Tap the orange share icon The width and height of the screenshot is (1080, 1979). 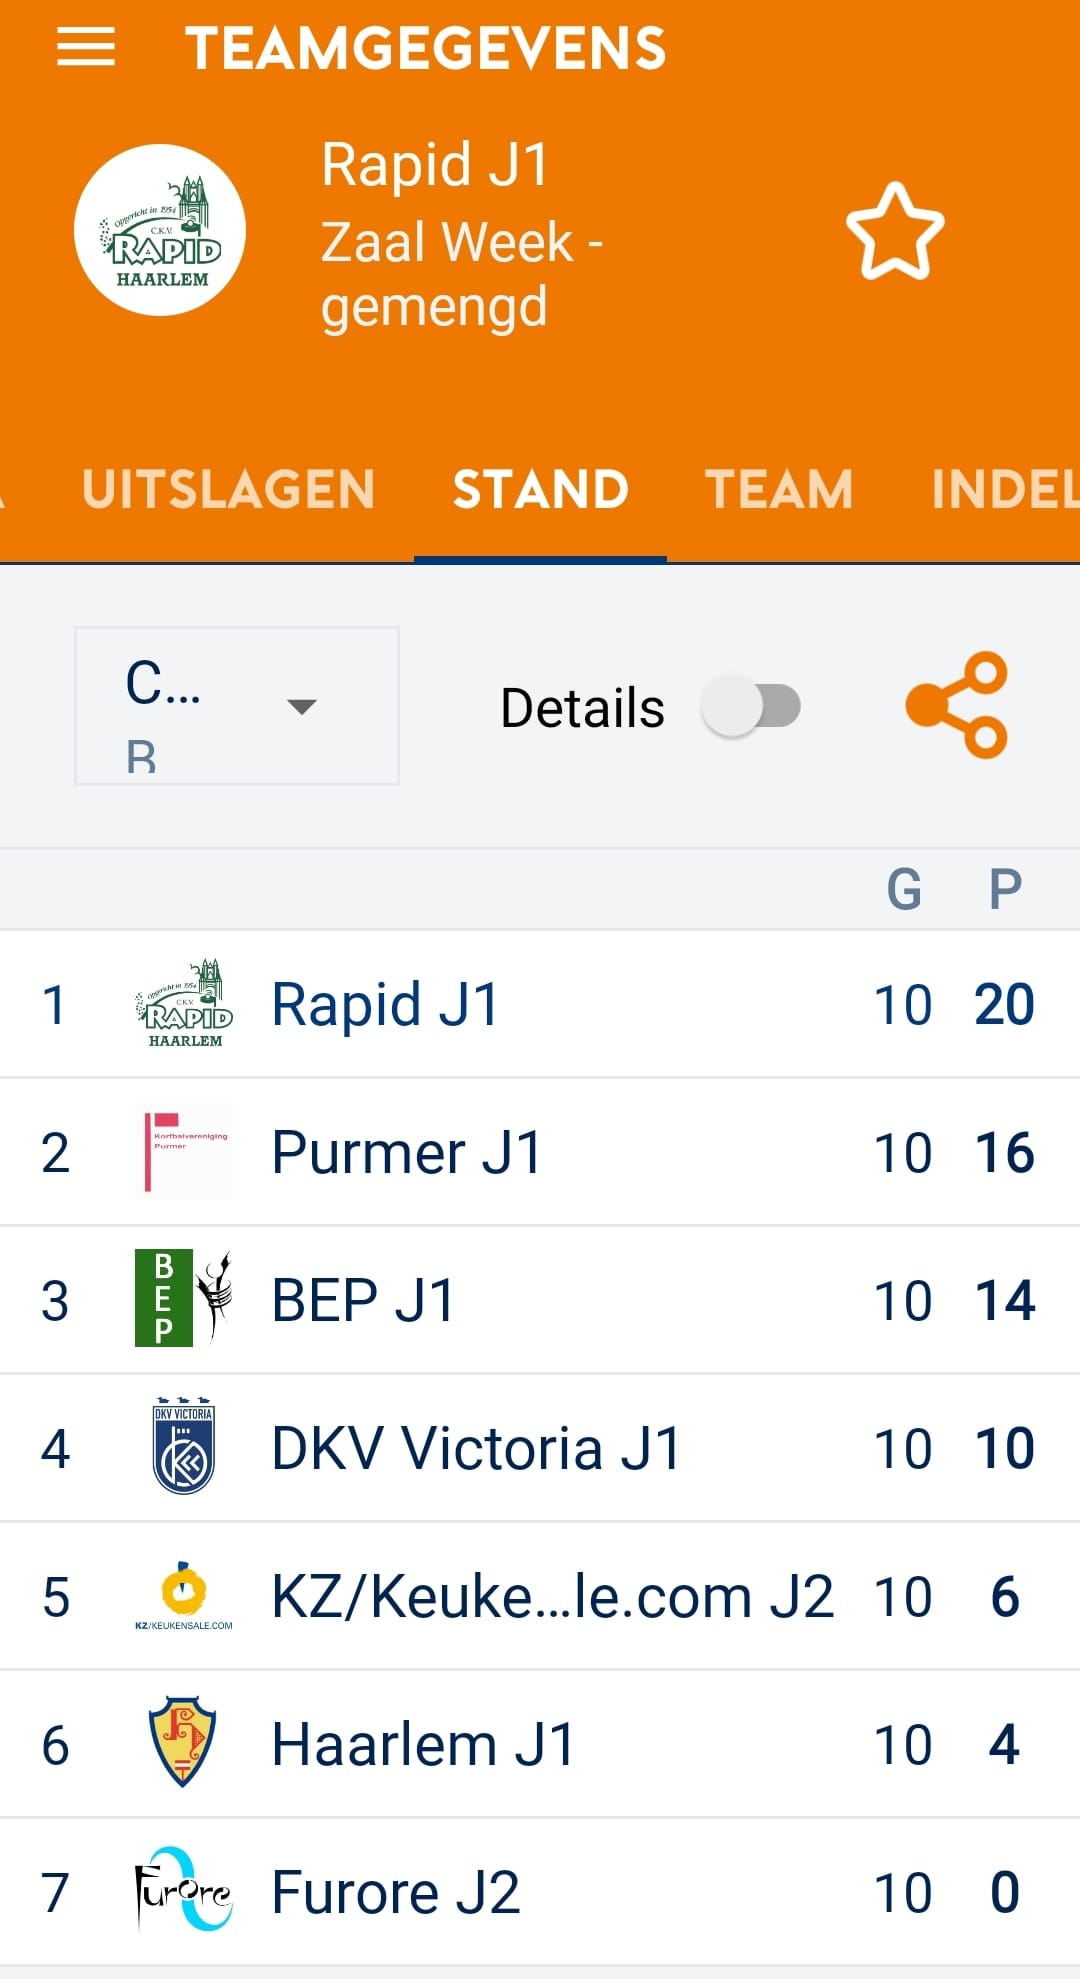[957, 706]
